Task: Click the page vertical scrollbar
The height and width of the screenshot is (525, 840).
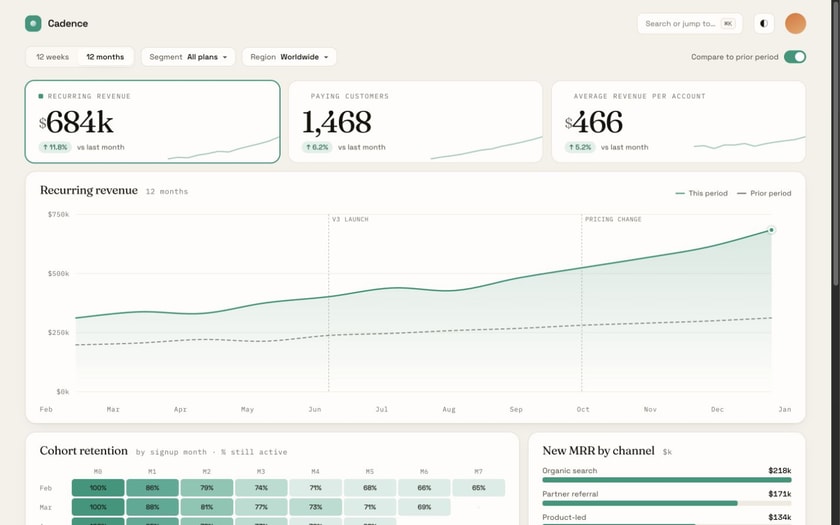Action: (x=836, y=142)
